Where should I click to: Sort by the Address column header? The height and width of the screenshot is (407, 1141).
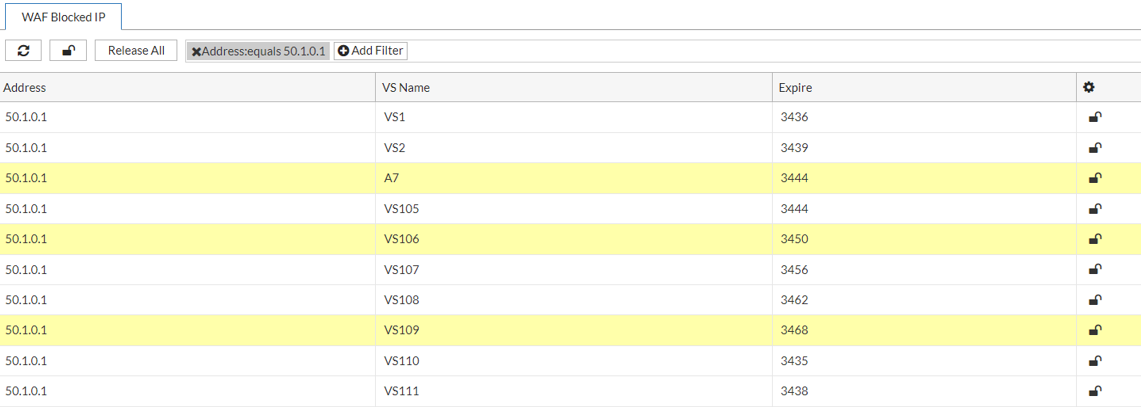coord(25,87)
